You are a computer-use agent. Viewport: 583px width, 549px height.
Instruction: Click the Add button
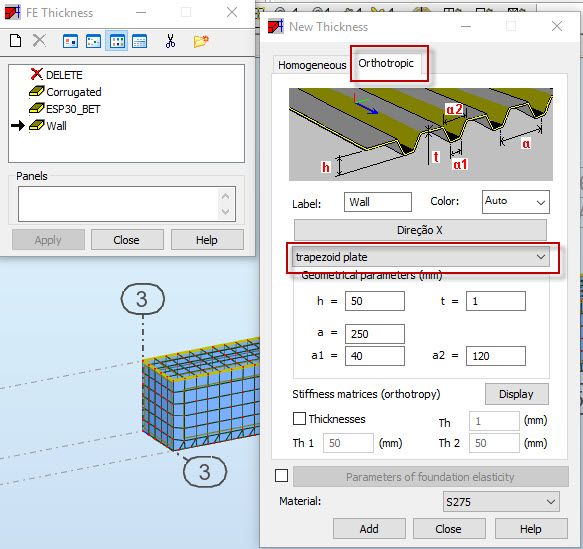(x=369, y=529)
